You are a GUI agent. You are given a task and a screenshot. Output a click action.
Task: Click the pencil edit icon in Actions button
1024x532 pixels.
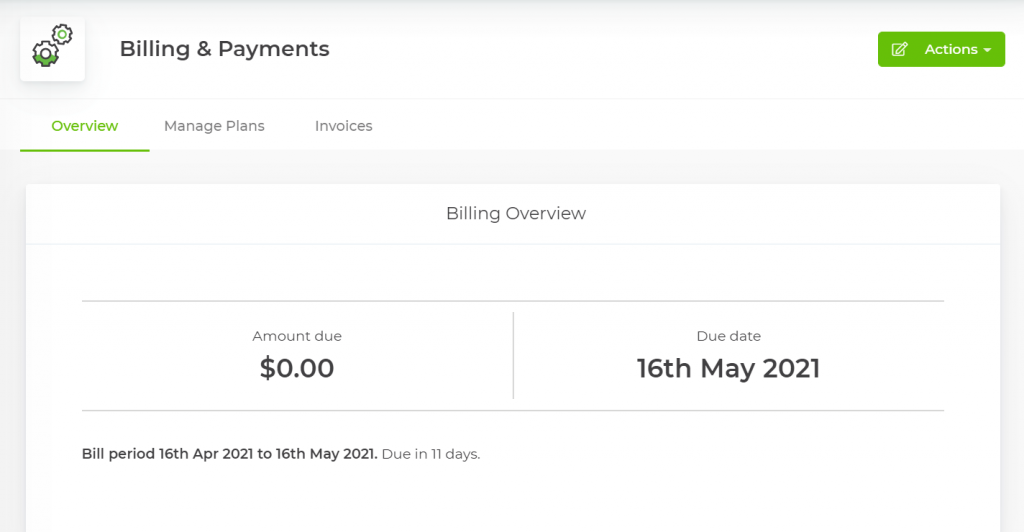coord(899,49)
